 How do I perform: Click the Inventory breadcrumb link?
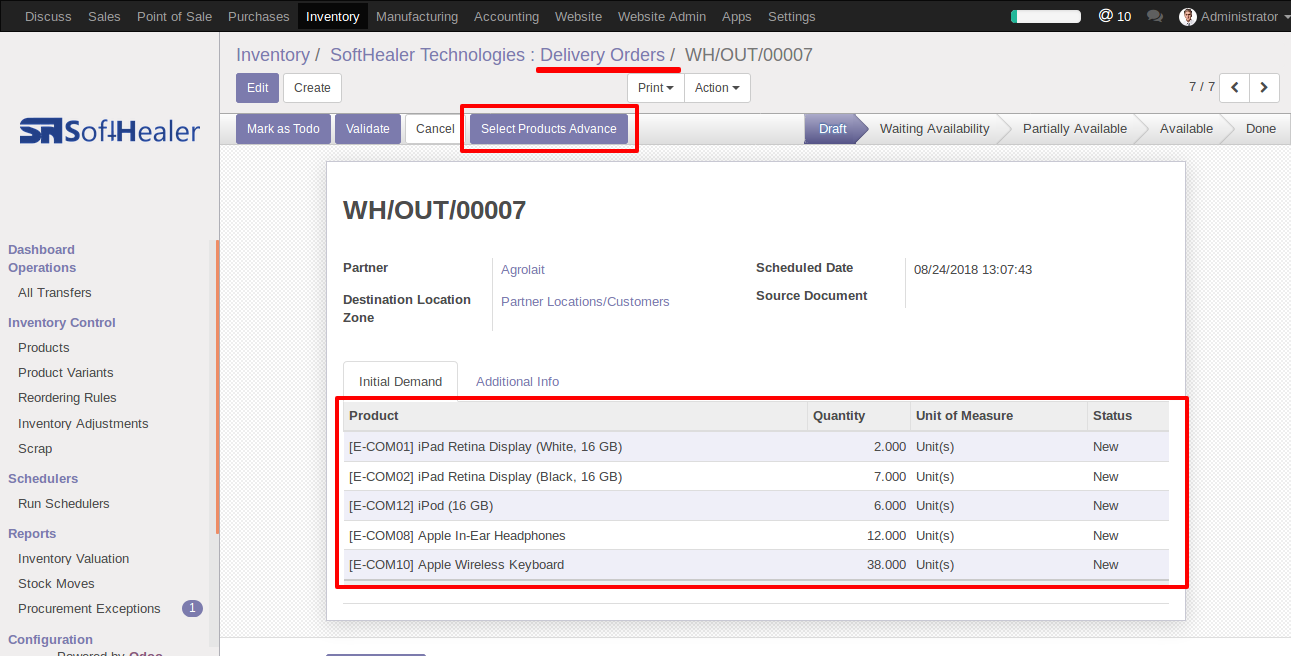(273, 55)
